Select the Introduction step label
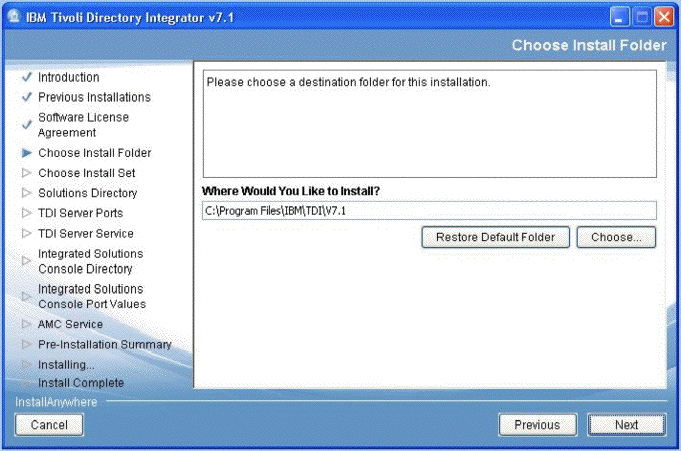The width and height of the screenshot is (681, 451). [69, 77]
